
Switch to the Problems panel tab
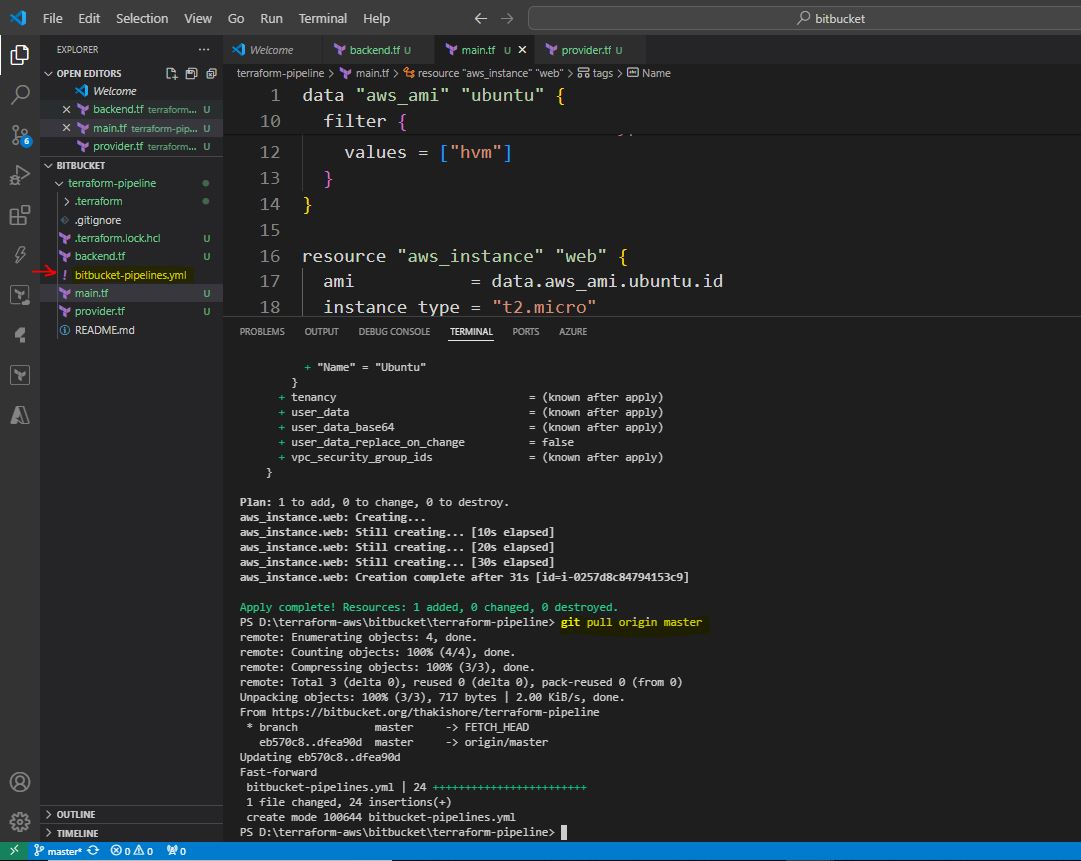[262, 331]
